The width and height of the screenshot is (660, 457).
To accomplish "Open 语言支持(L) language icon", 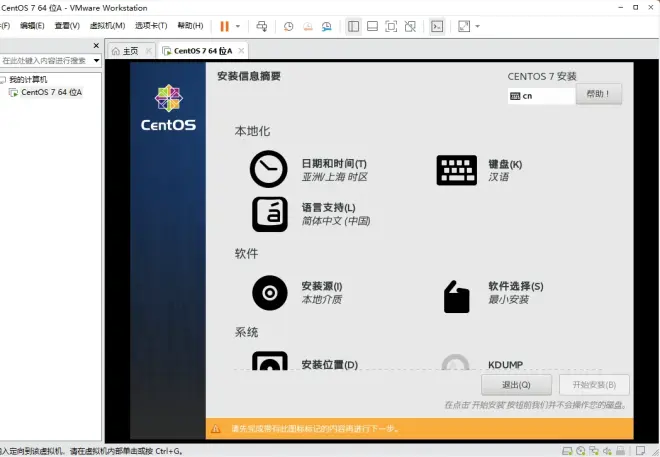I will 270,214.
